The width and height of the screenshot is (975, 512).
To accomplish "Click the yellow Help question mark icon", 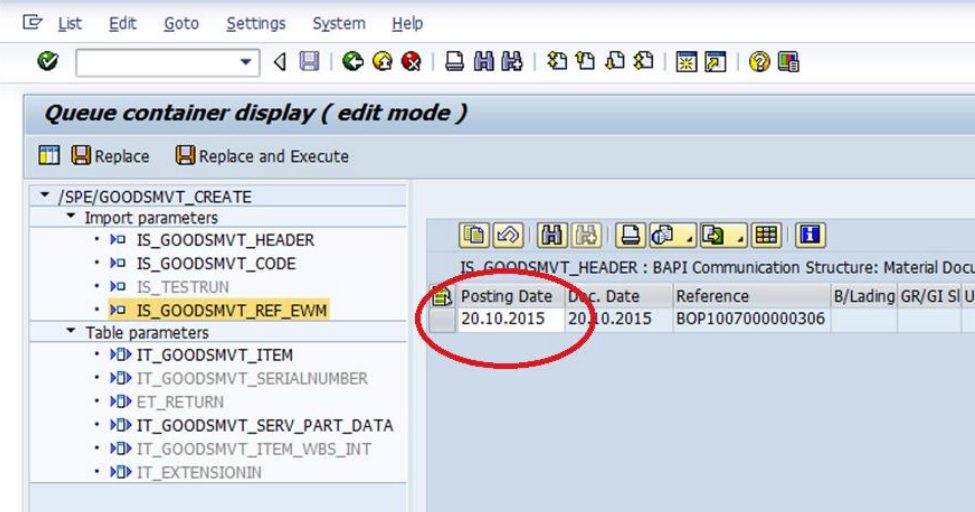I will [760, 62].
